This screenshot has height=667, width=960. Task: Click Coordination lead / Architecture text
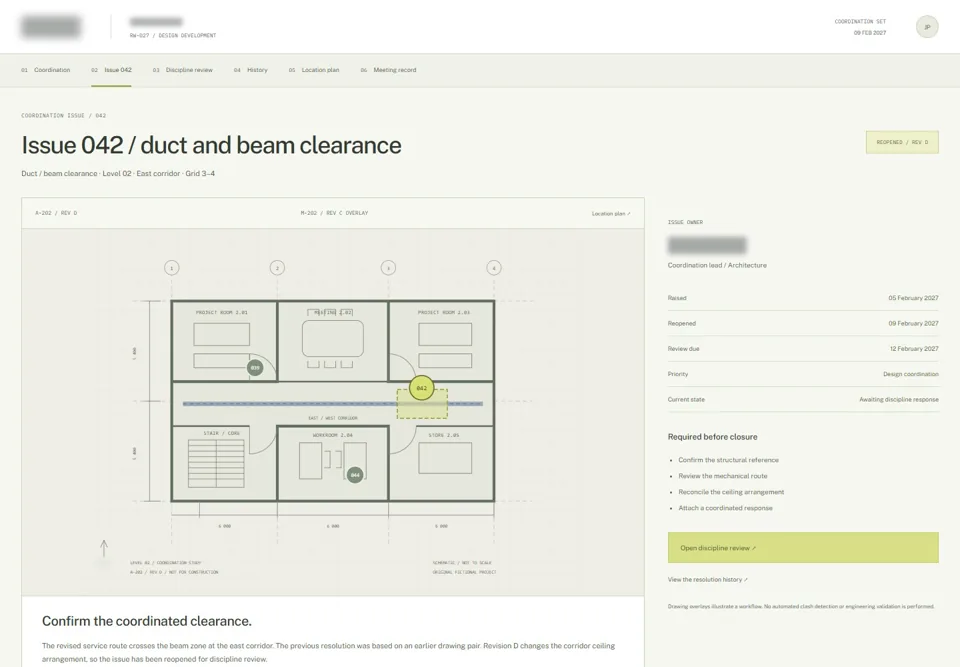click(x=717, y=265)
